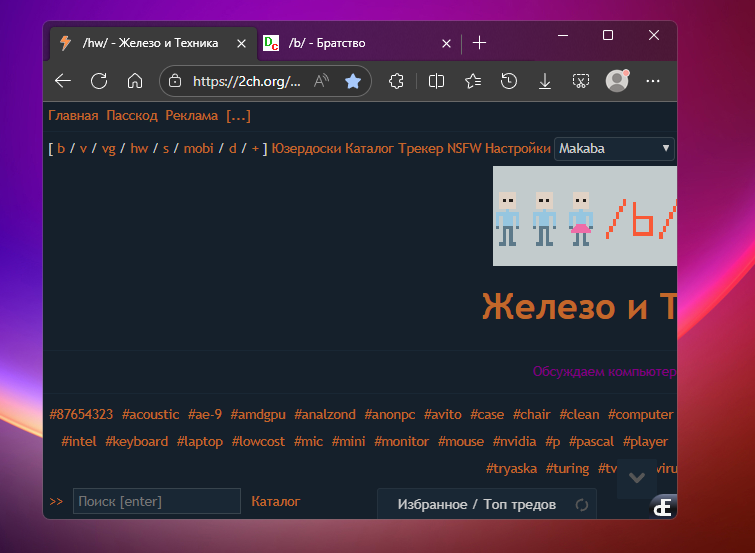The width and height of the screenshot is (755, 553).
Task: Go to the v board
Action: coord(83,148)
